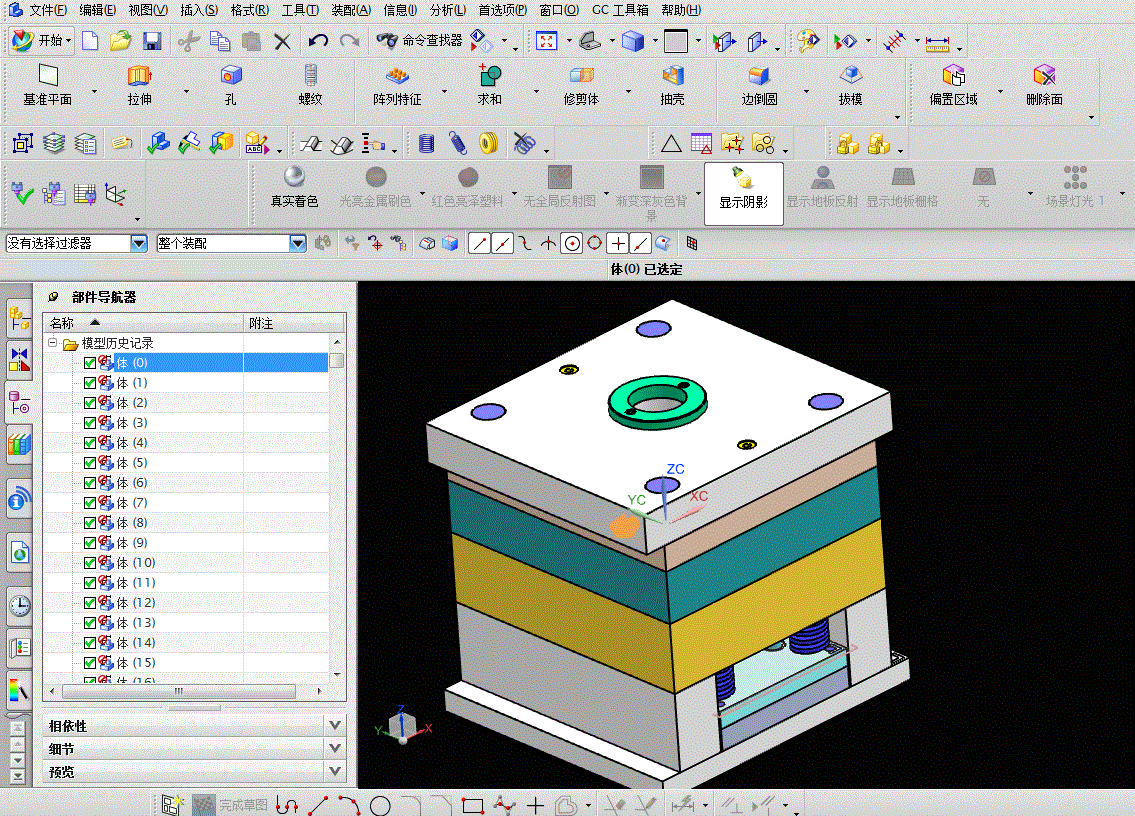Collapse the 模型历史记录 tree node
Screen dimensions: 1135x816
coord(53,342)
